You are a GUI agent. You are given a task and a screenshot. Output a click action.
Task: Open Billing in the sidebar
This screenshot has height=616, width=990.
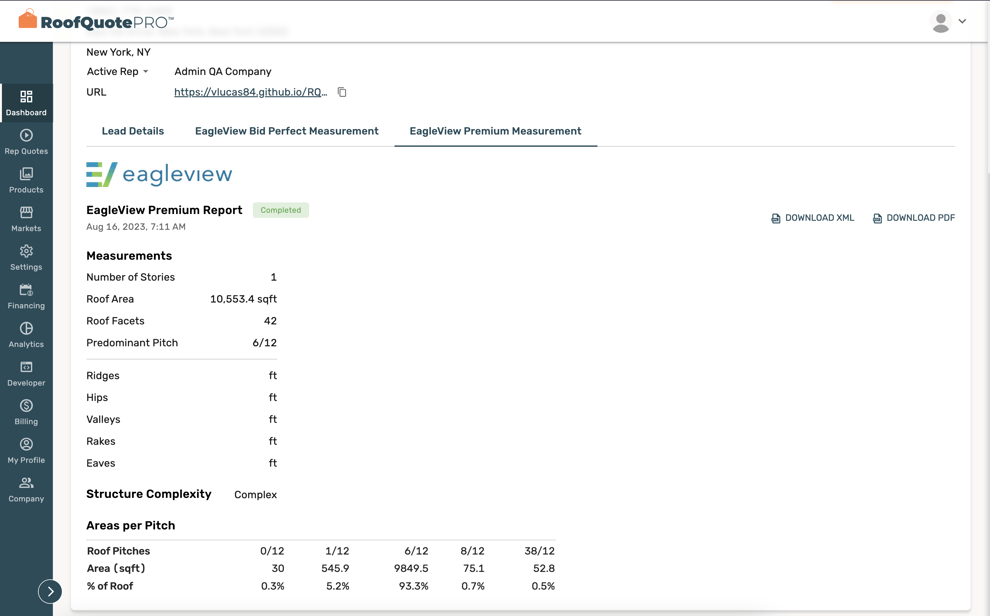click(26, 412)
